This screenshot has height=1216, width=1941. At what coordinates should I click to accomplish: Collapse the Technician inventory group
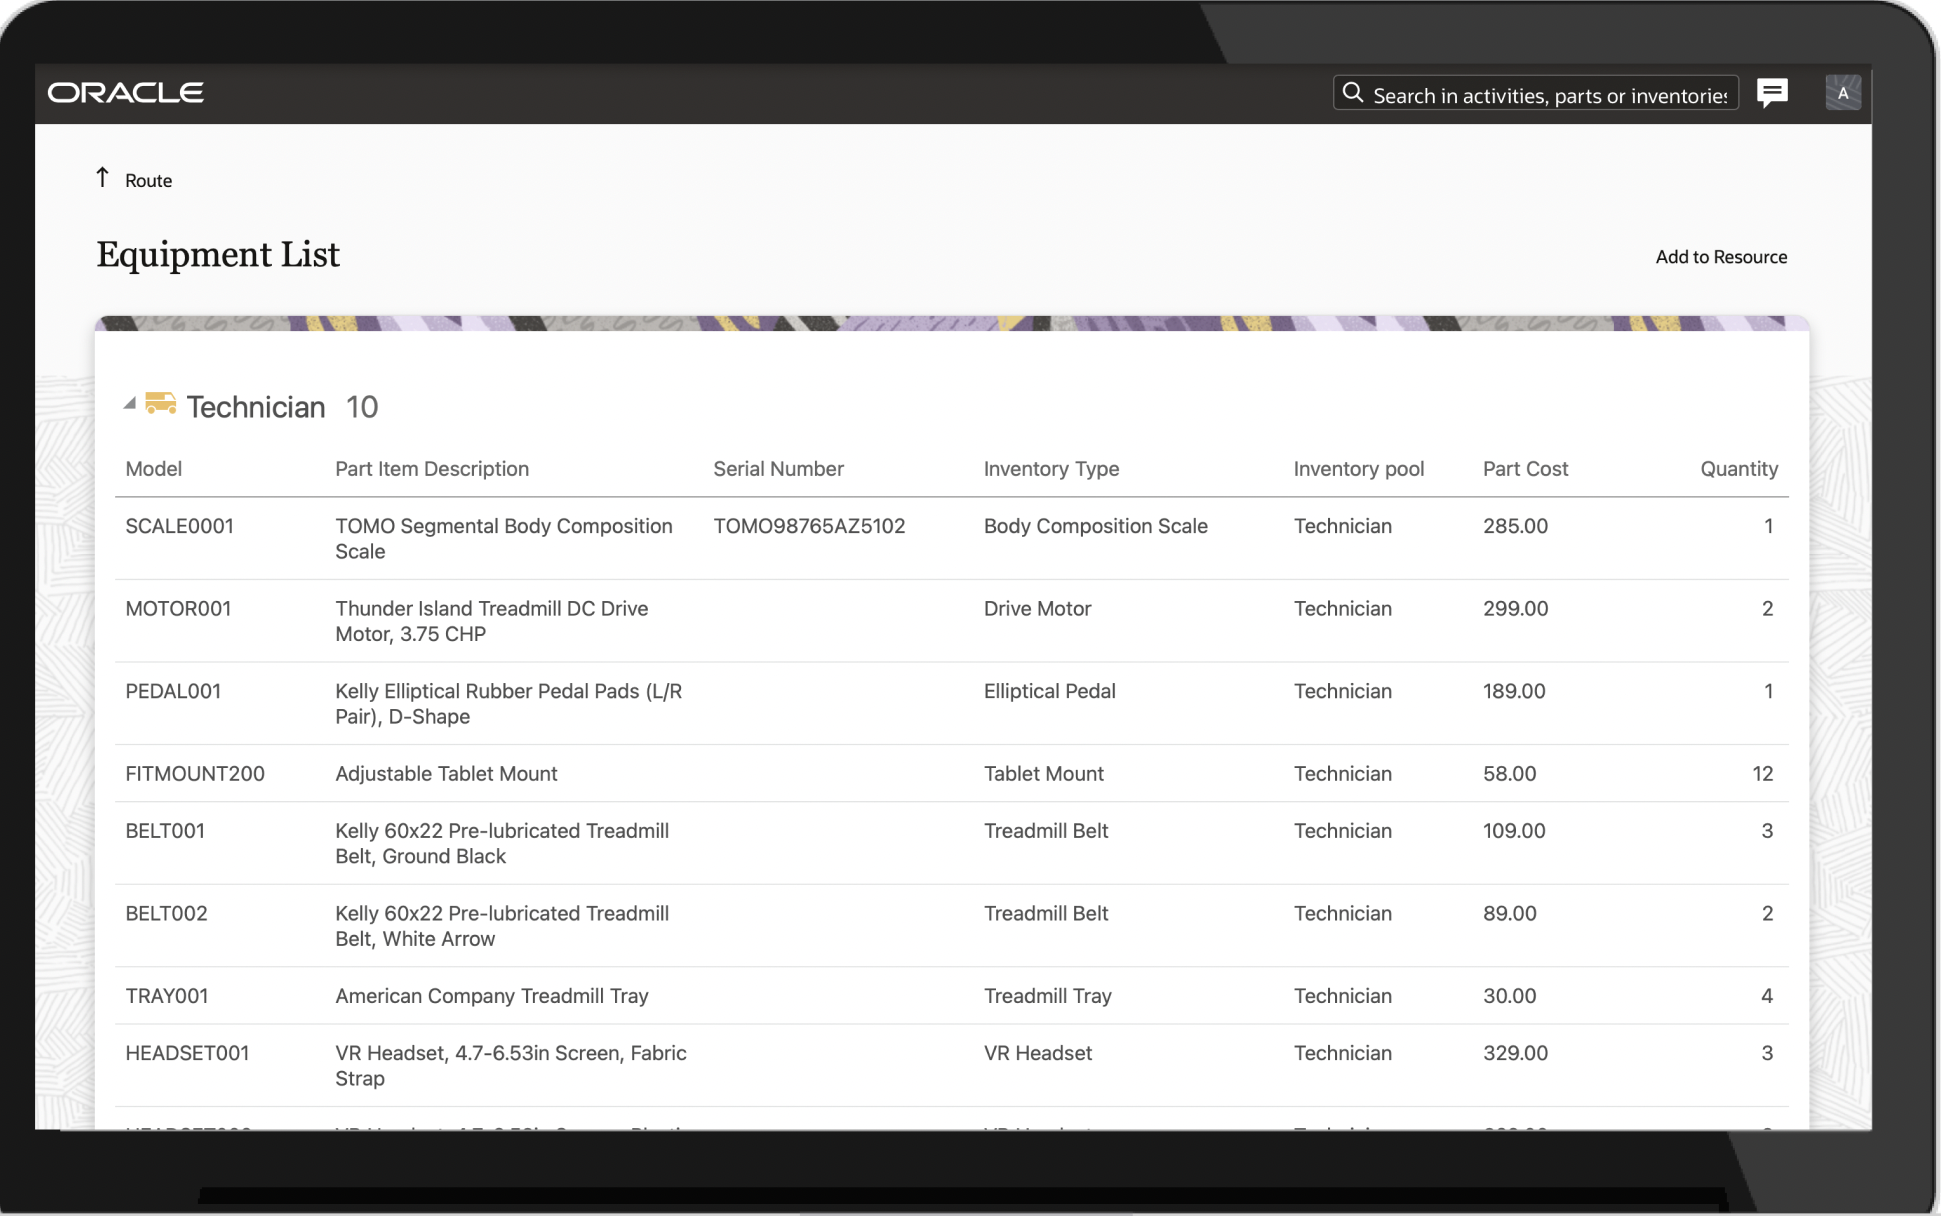(129, 403)
